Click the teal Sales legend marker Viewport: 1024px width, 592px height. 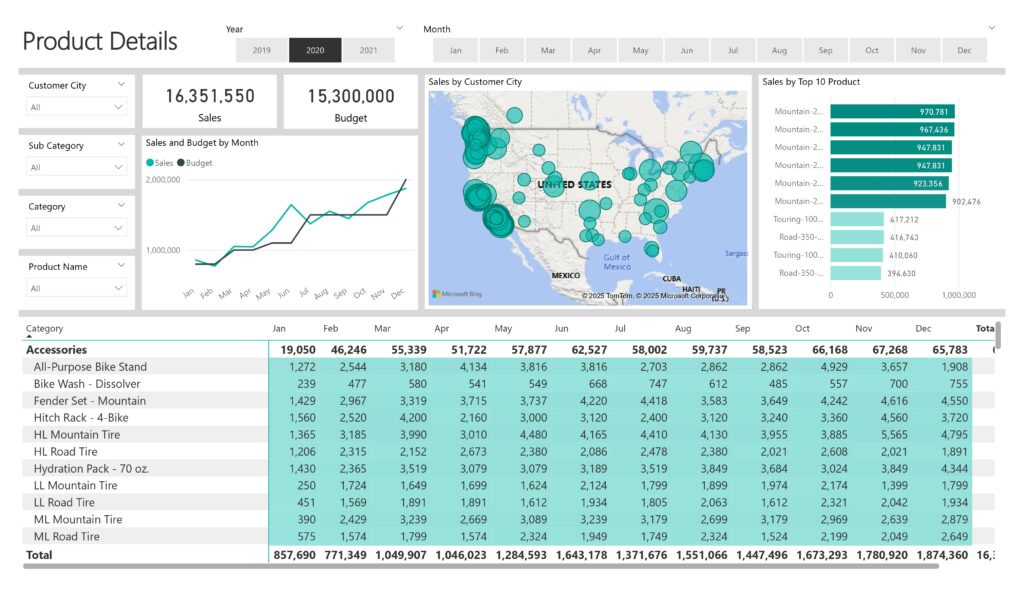coord(150,162)
